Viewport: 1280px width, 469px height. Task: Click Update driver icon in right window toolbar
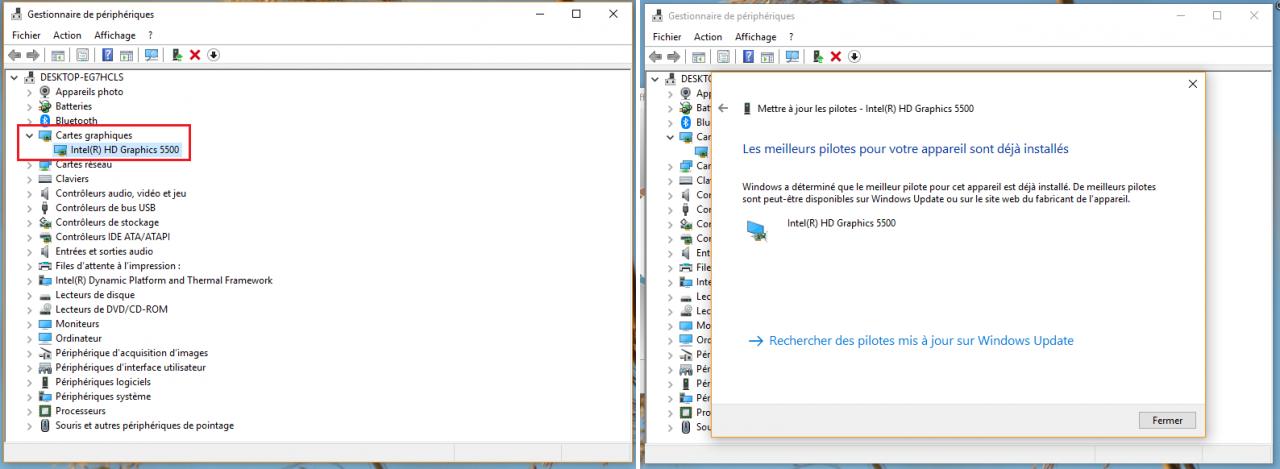[x=817, y=56]
